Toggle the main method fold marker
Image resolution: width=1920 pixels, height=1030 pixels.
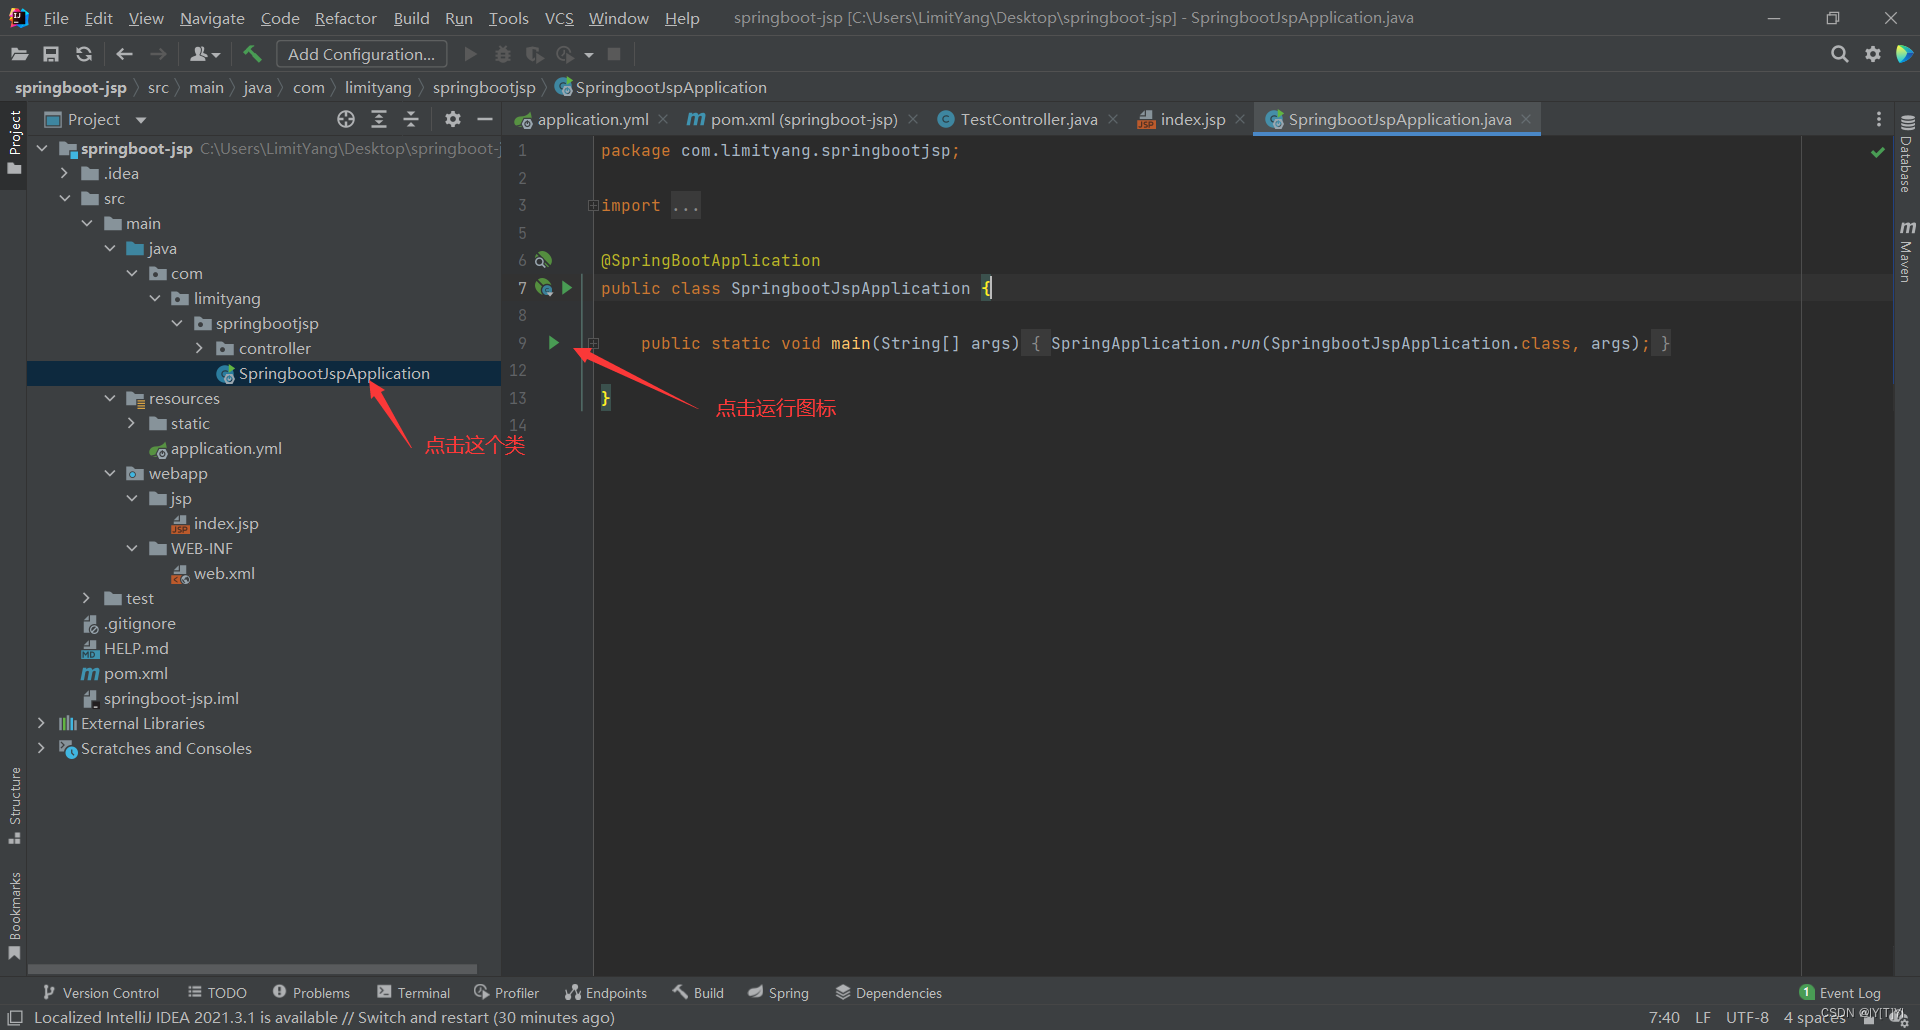click(x=593, y=343)
